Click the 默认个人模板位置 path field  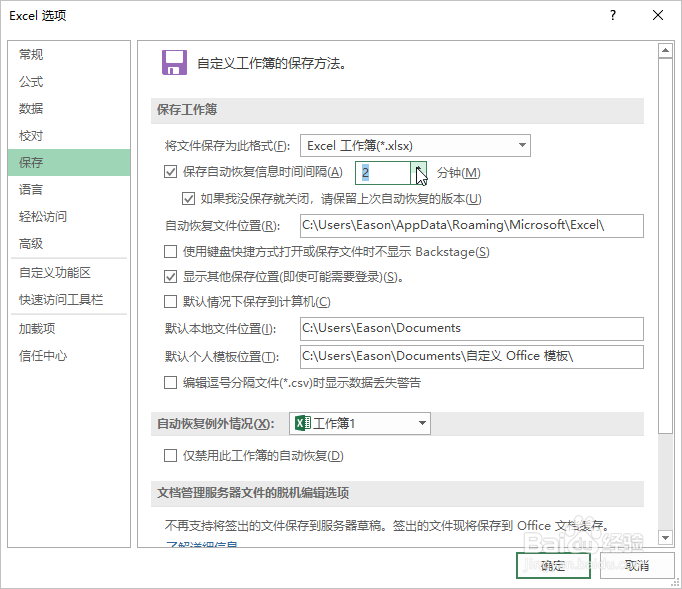coord(472,357)
